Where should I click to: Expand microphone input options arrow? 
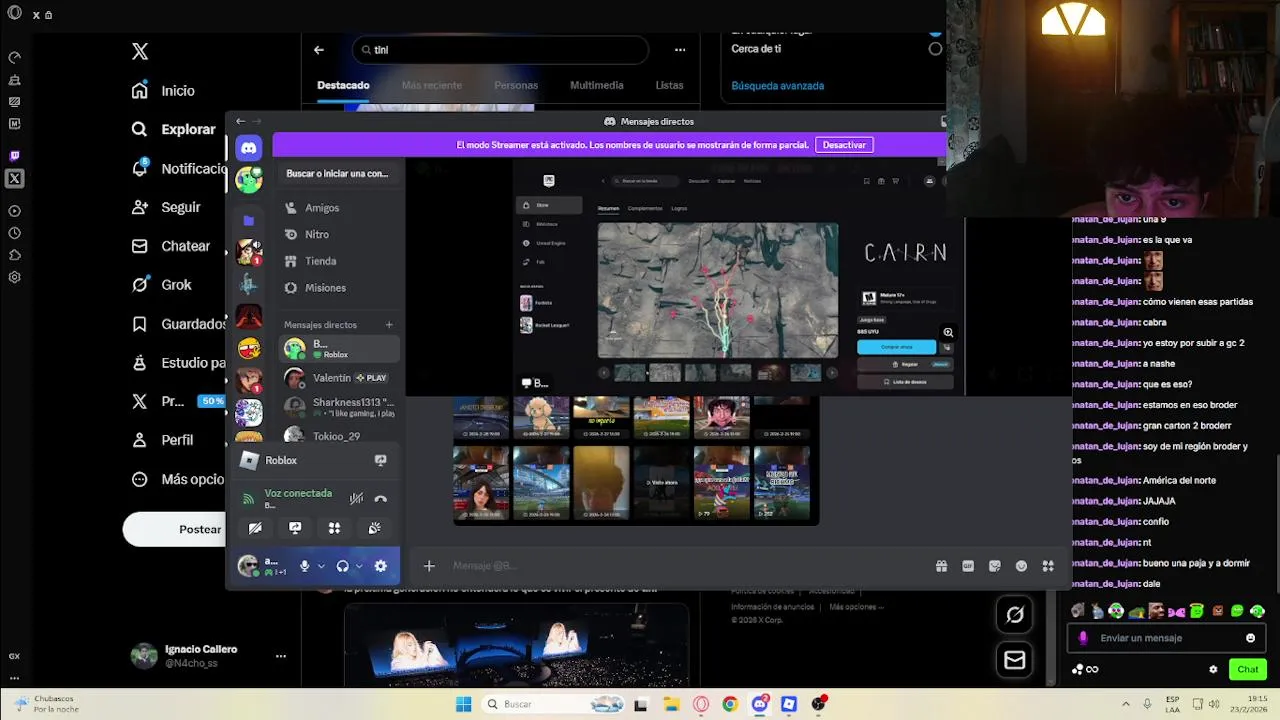tap(321, 566)
